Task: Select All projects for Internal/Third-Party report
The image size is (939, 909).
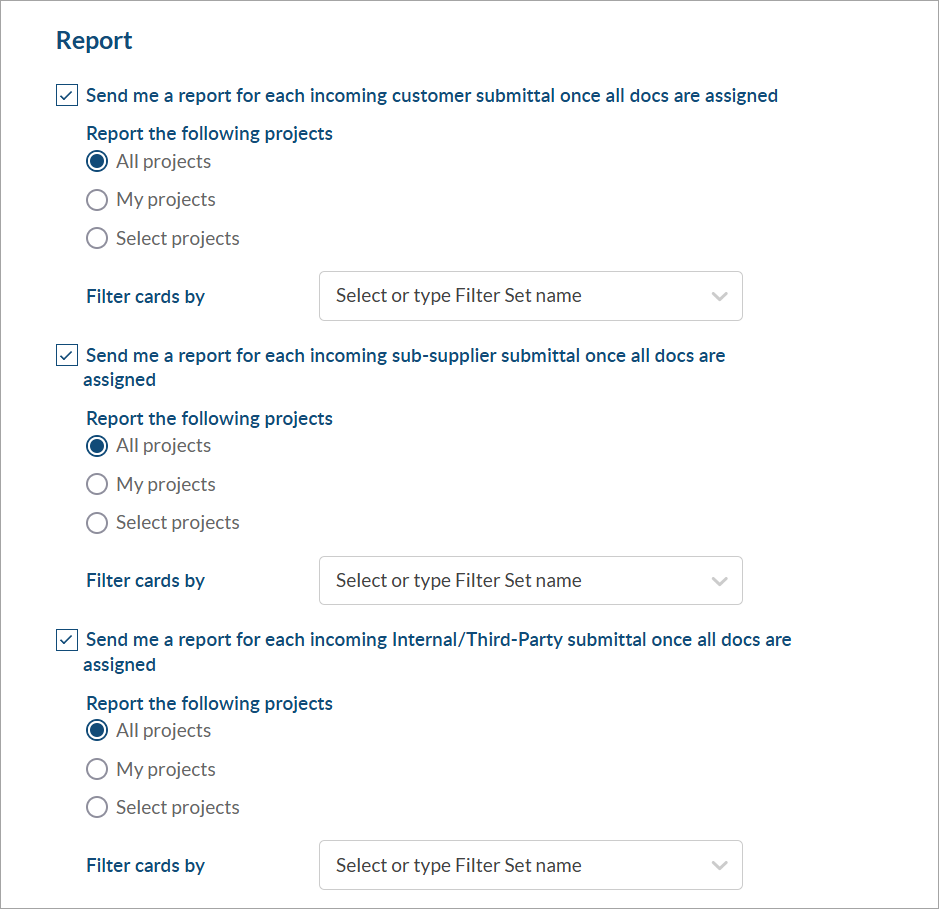Action: (x=97, y=731)
